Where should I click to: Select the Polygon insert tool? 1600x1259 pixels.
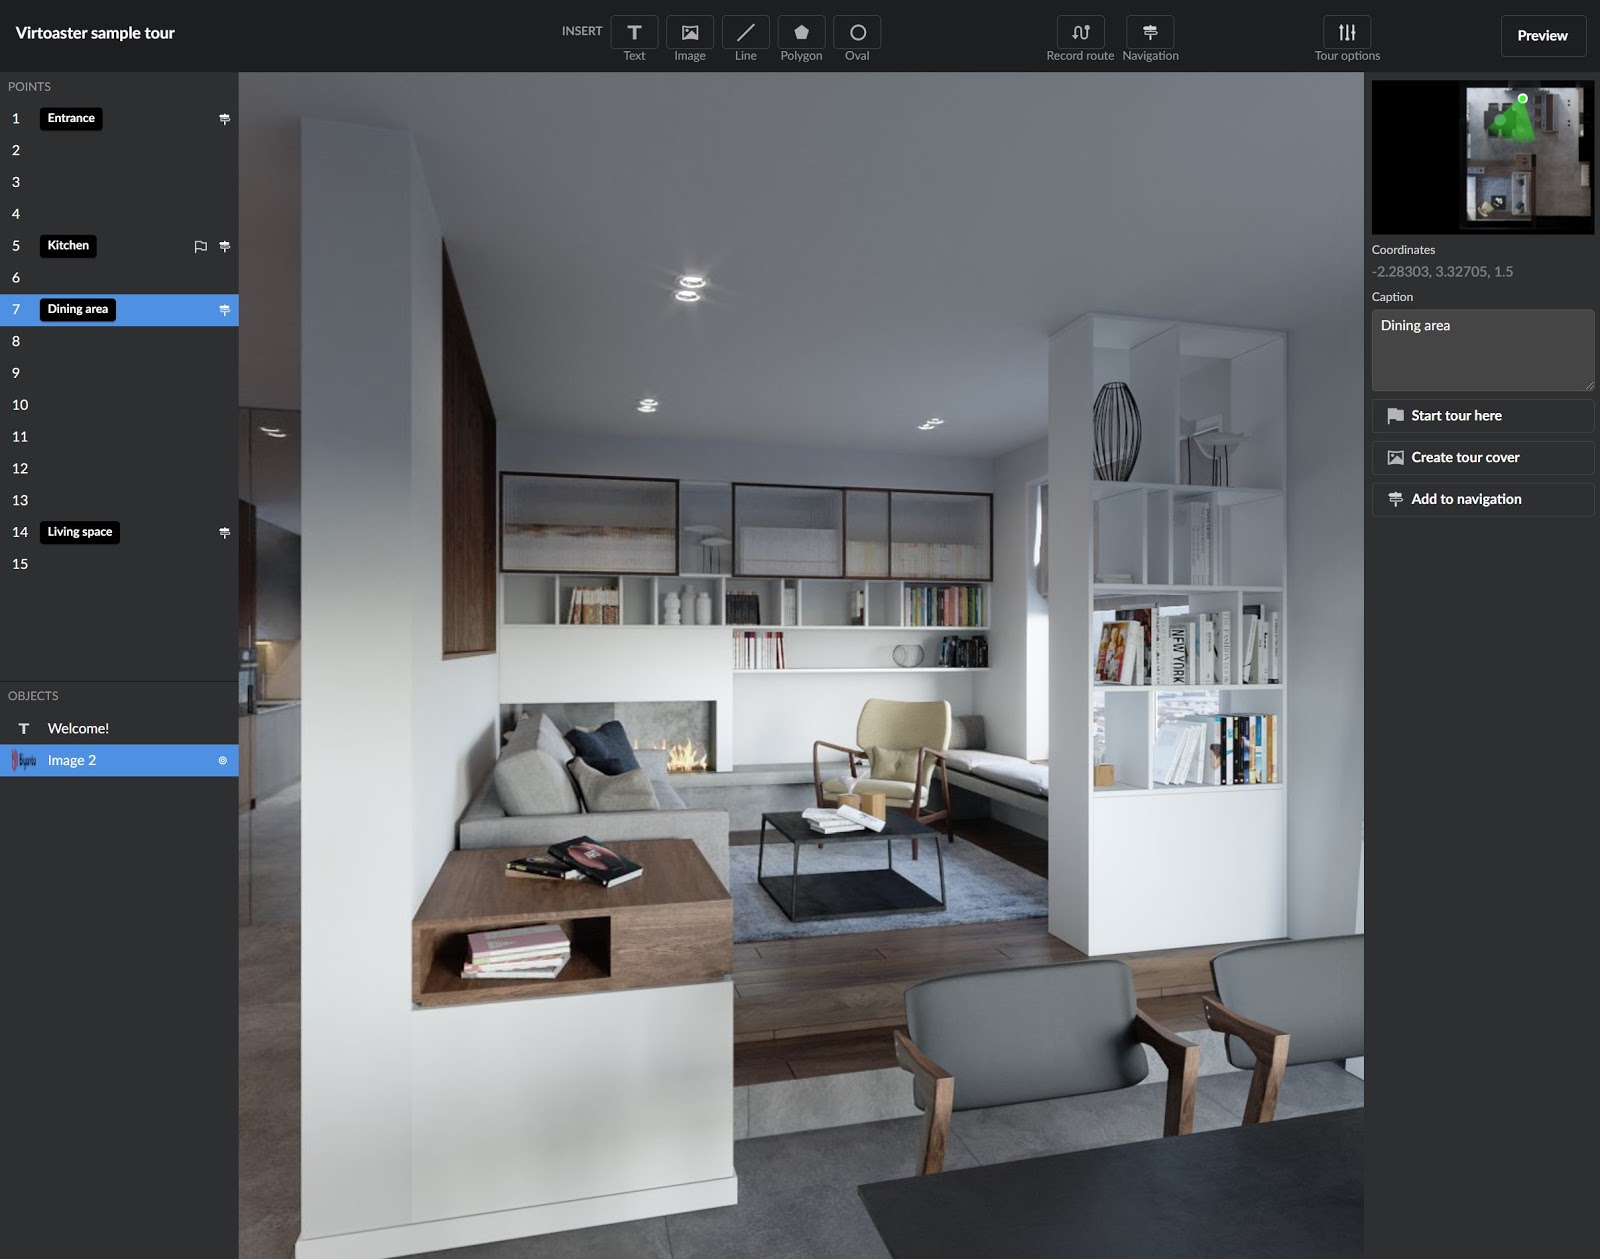[801, 33]
